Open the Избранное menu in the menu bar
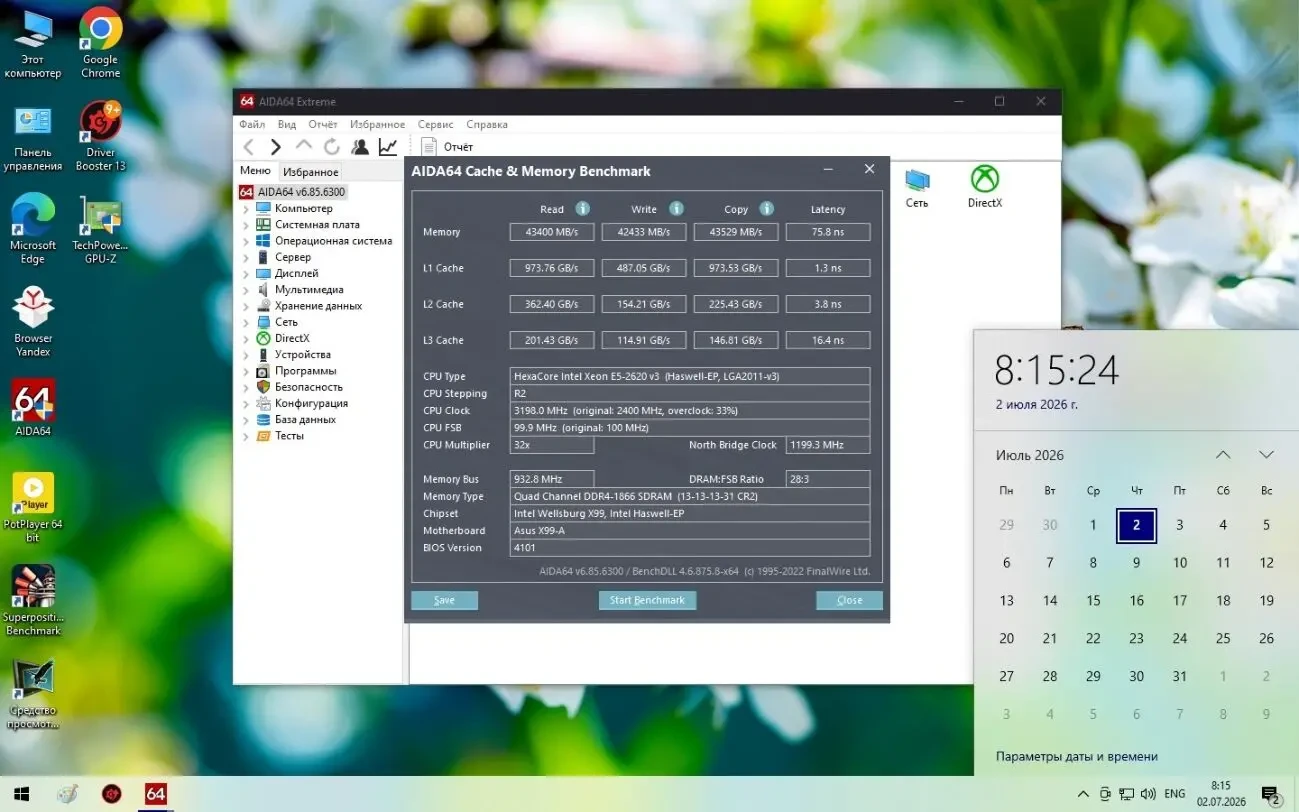The height and width of the screenshot is (812, 1299). coord(378,124)
